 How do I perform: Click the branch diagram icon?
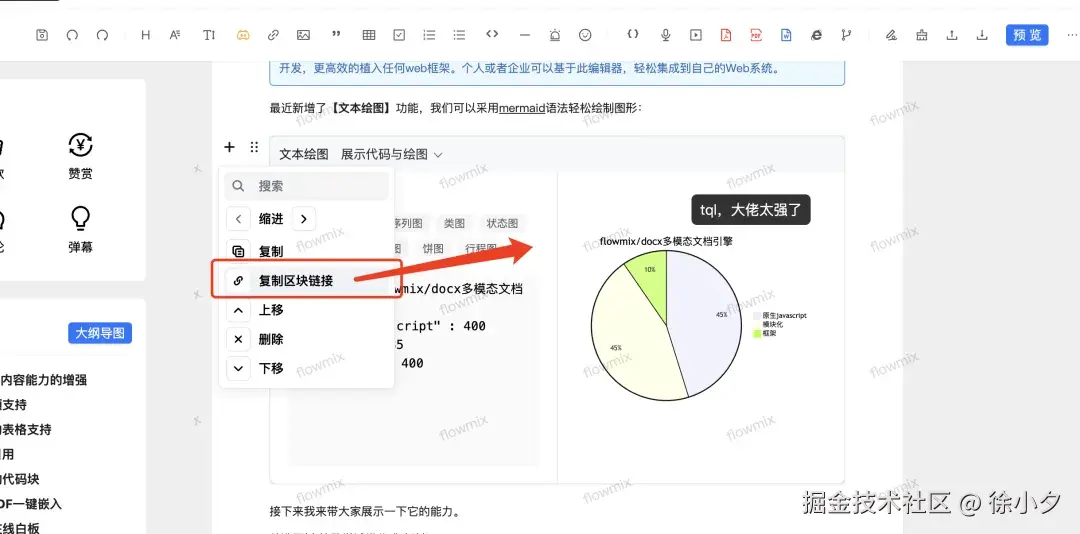pos(846,34)
